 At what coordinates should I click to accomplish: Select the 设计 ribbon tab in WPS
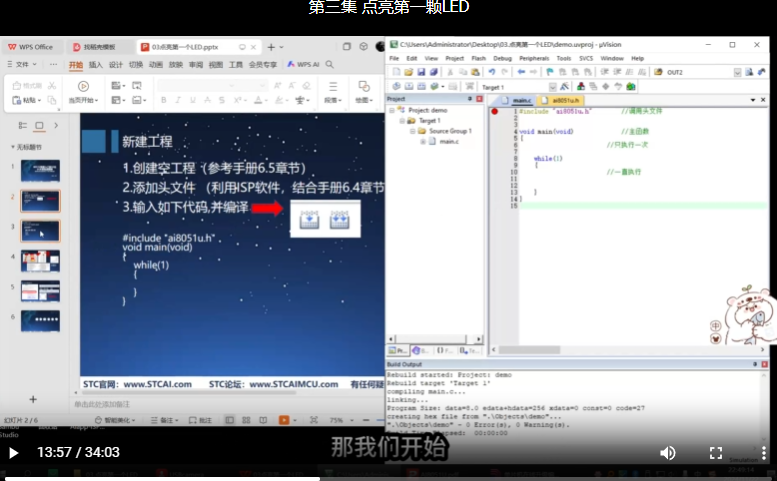[x=115, y=64]
